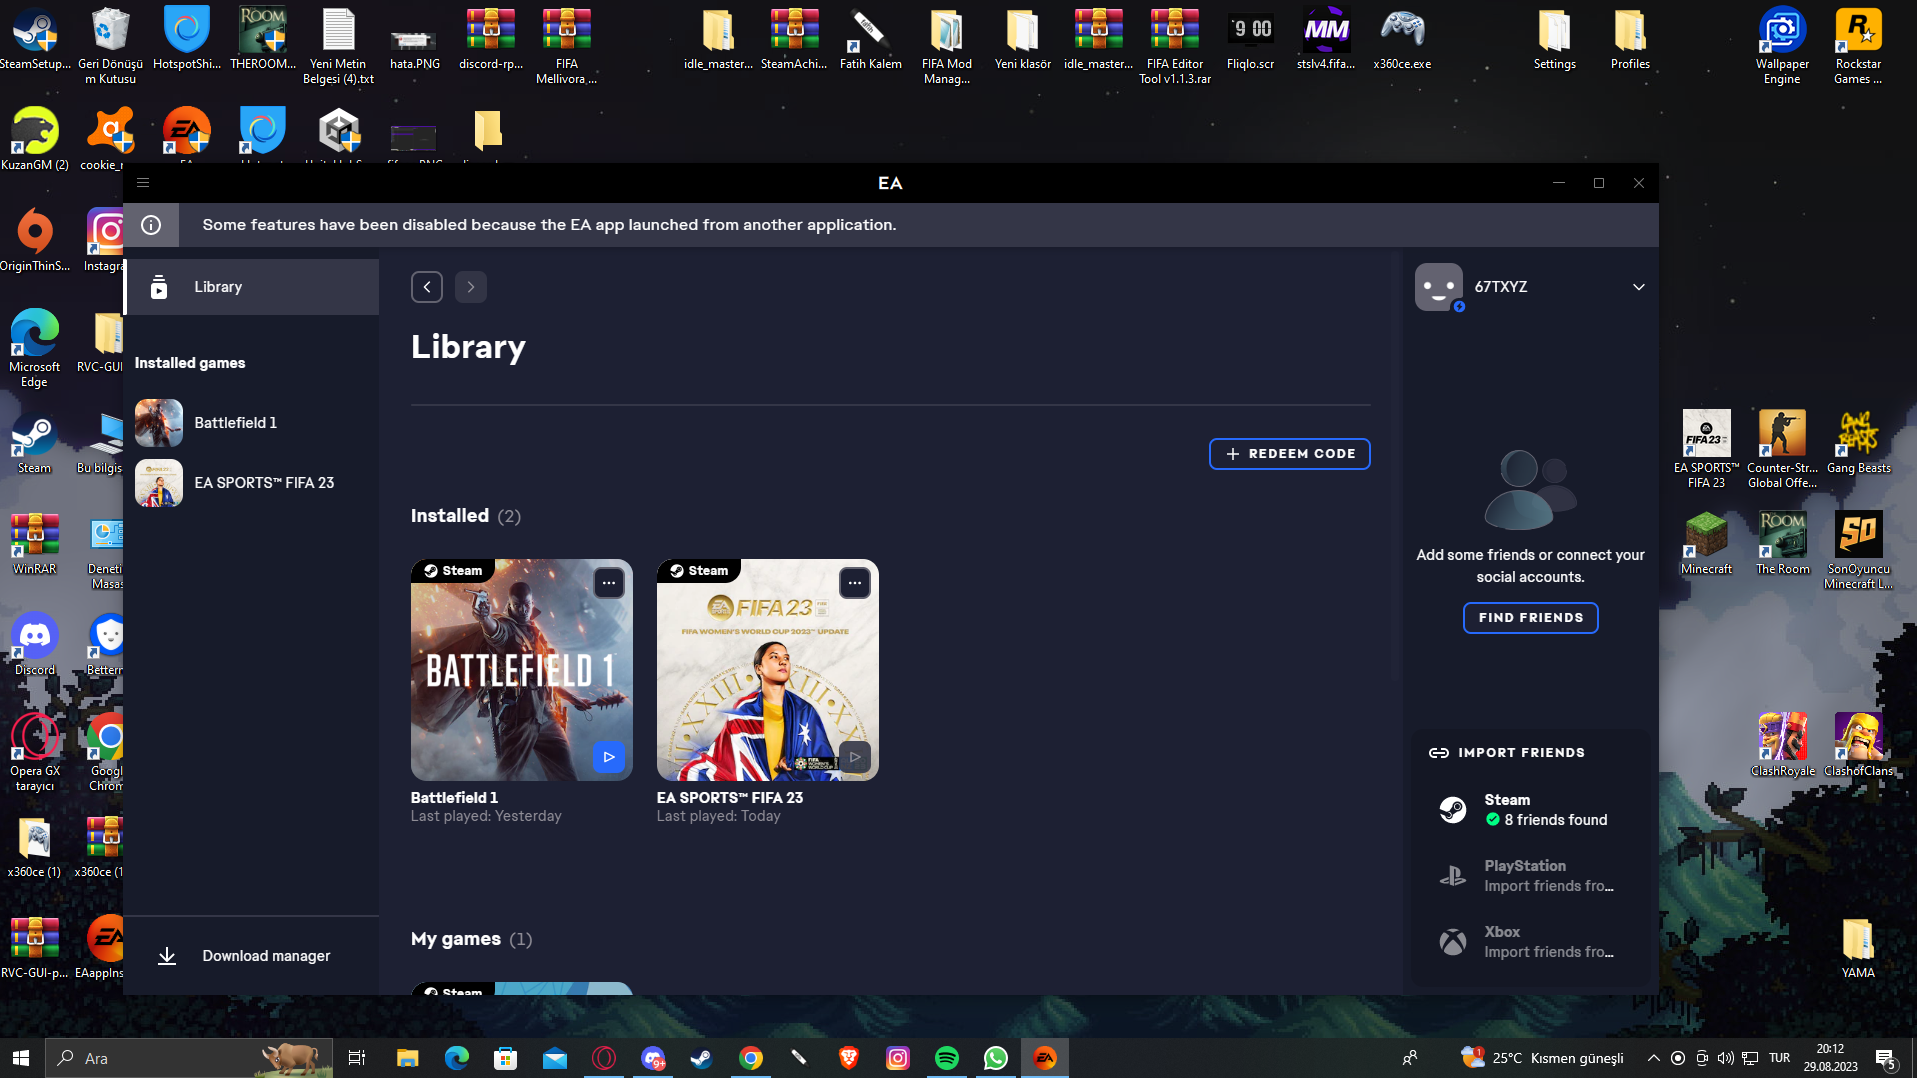1917x1078 pixels.
Task: Click the info icon in notification banner
Action: point(151,225)
